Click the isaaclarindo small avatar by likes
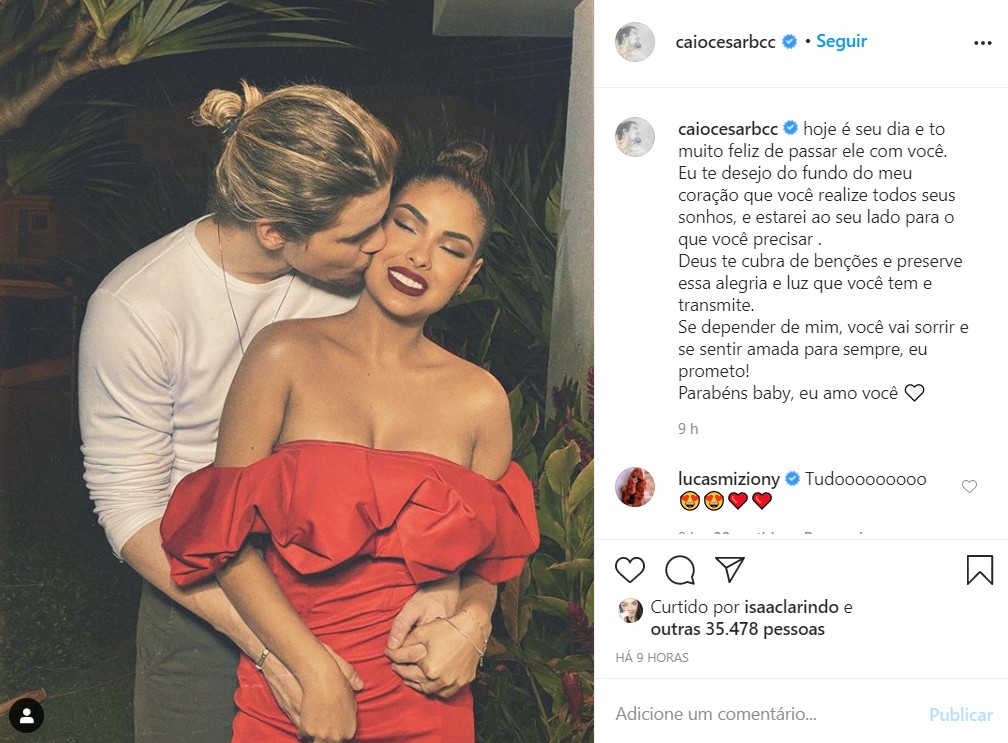Screen dimensions: 1008x743 630,611
